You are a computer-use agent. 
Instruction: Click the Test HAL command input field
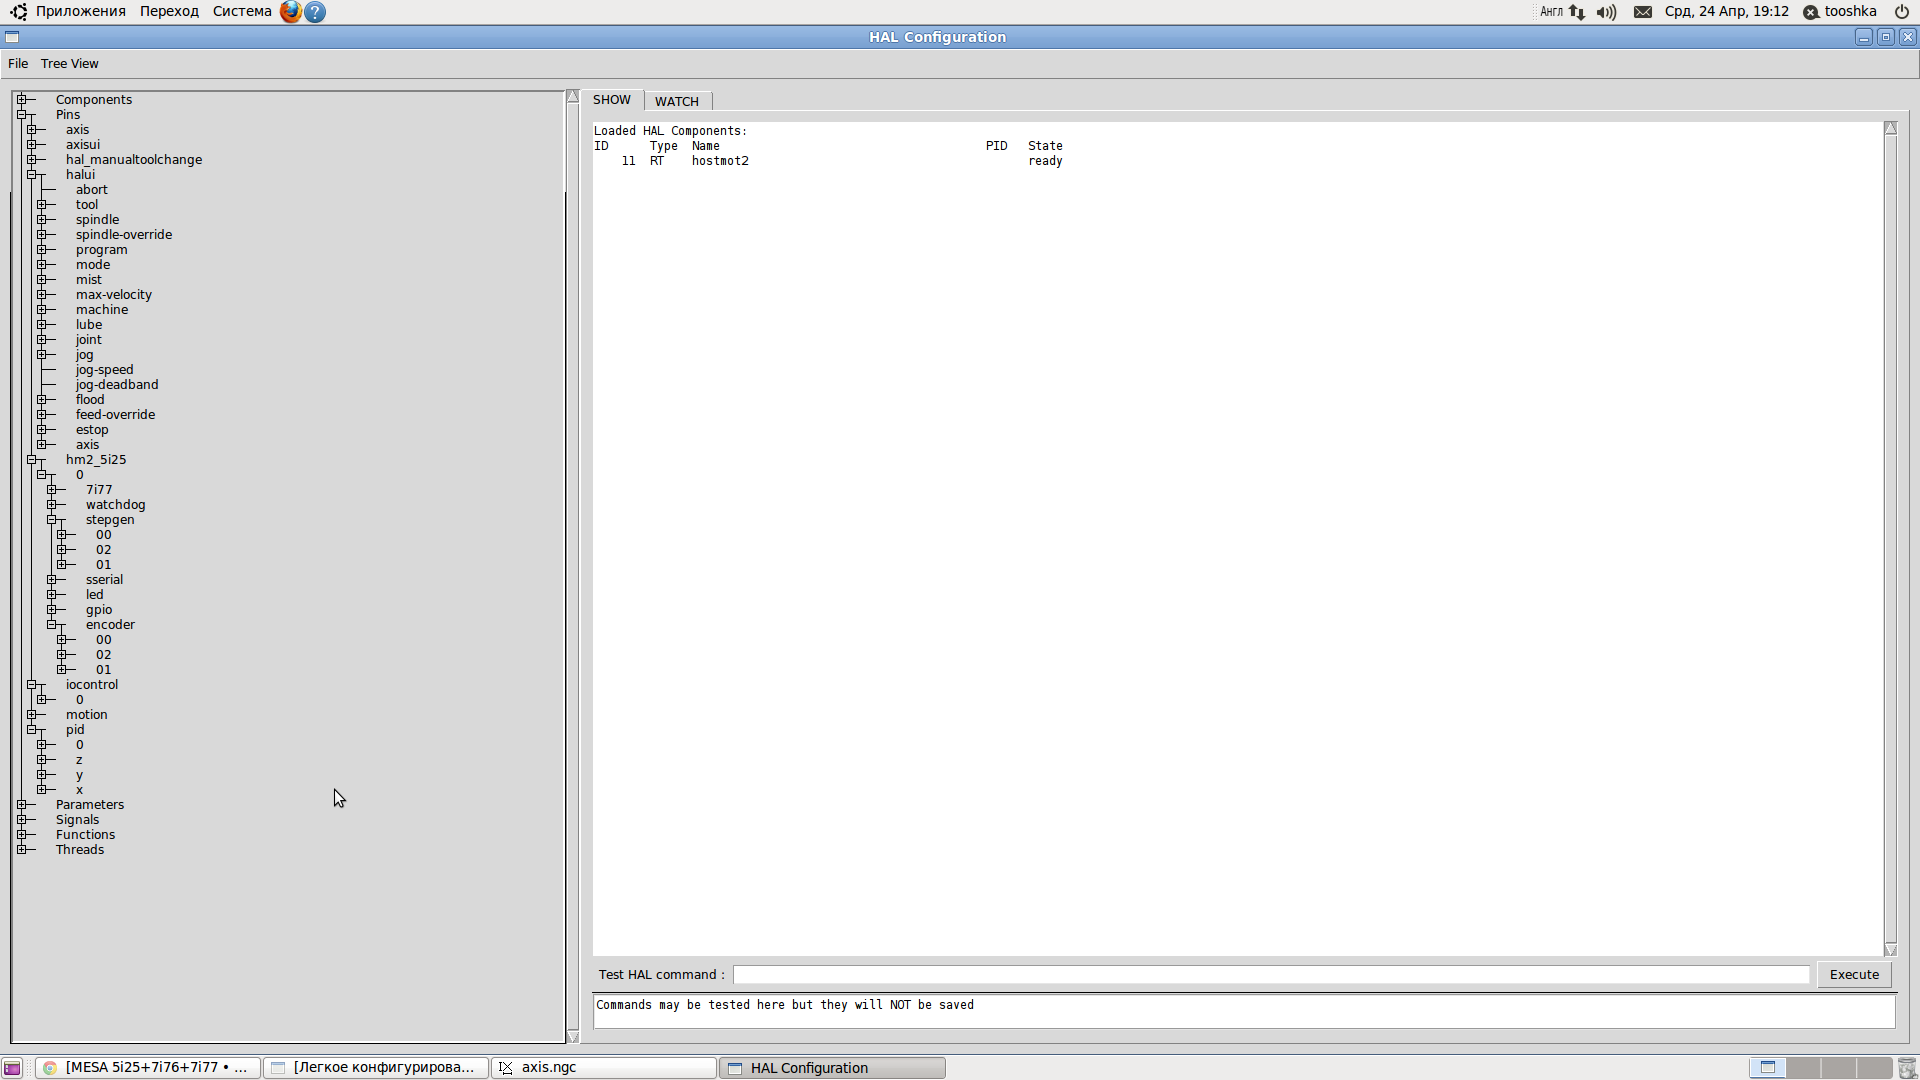tap(1270, 975)
